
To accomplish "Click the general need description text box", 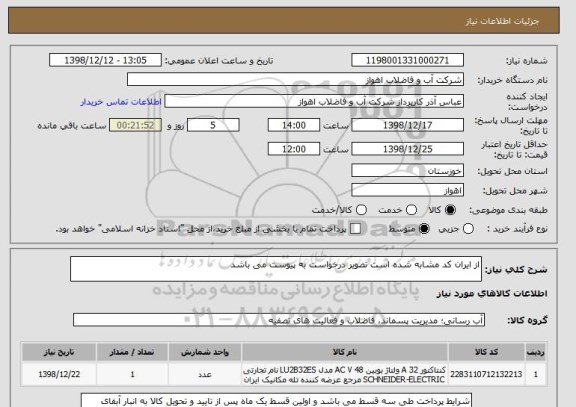I will (x=276, y=269).
